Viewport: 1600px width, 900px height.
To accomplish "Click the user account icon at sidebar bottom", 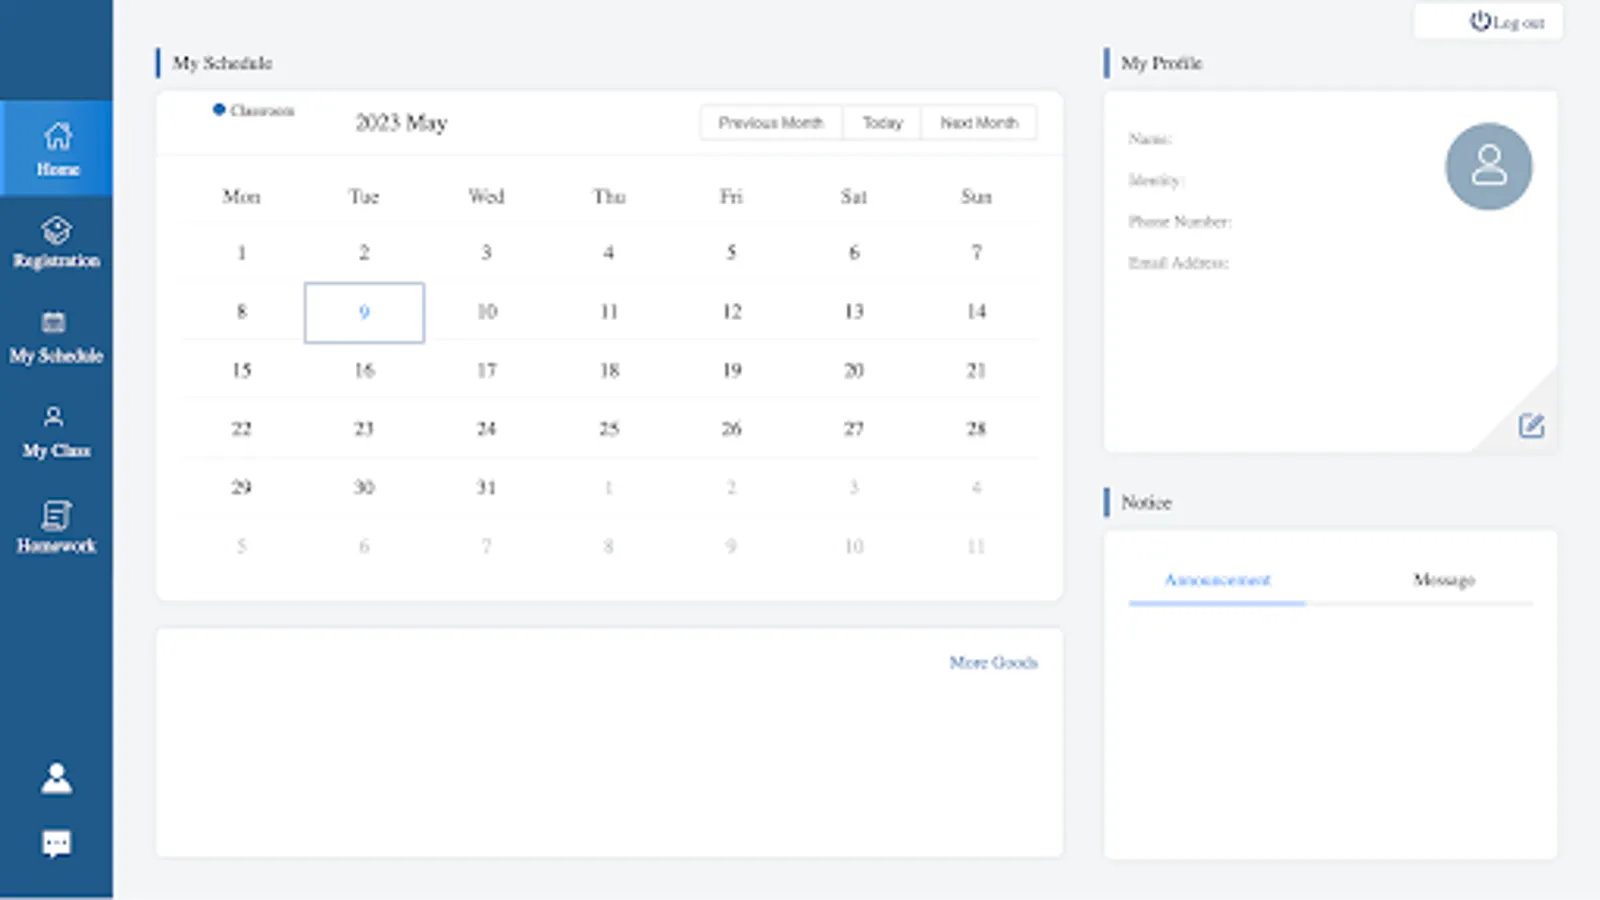I will (x=57, y=778).
